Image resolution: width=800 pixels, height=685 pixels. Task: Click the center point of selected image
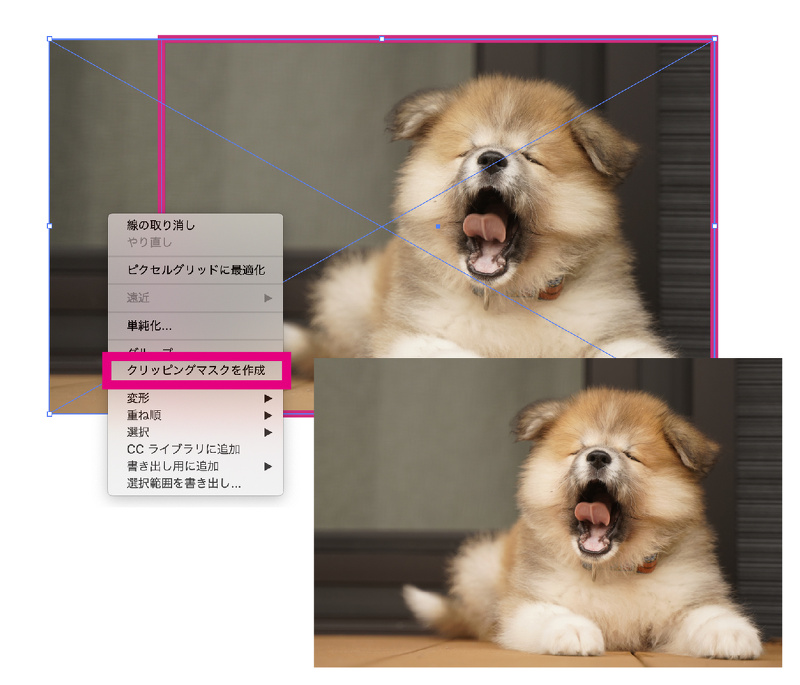[438, 227]
